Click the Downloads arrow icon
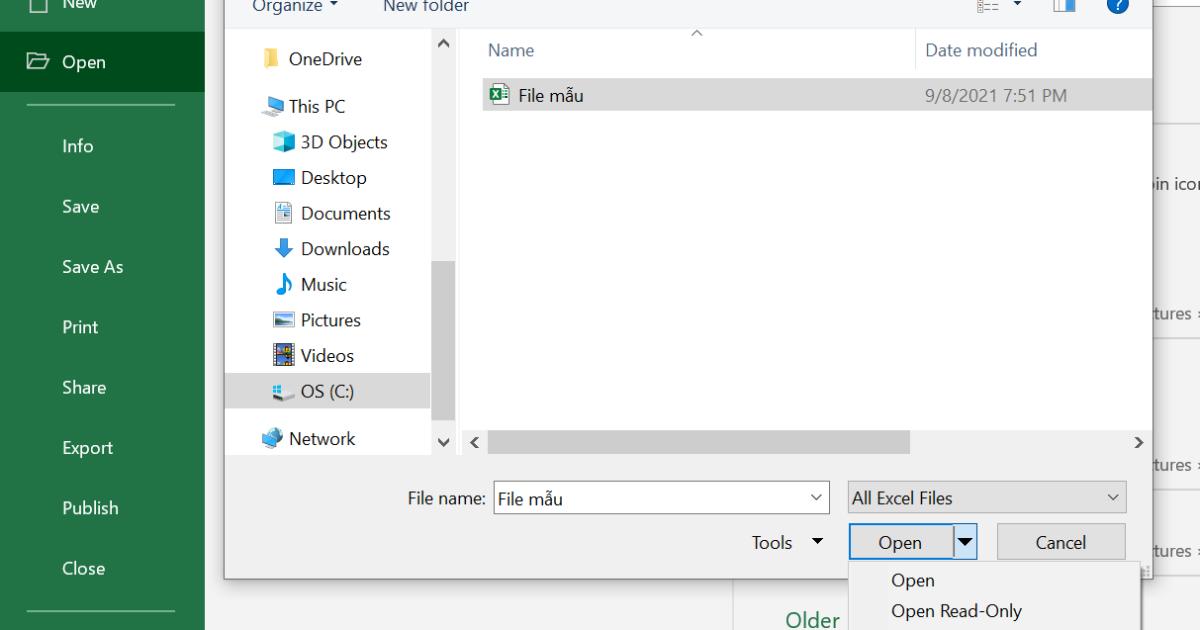Image resolution: width=1200 pixels, height=630 pixels. [284, 249]
